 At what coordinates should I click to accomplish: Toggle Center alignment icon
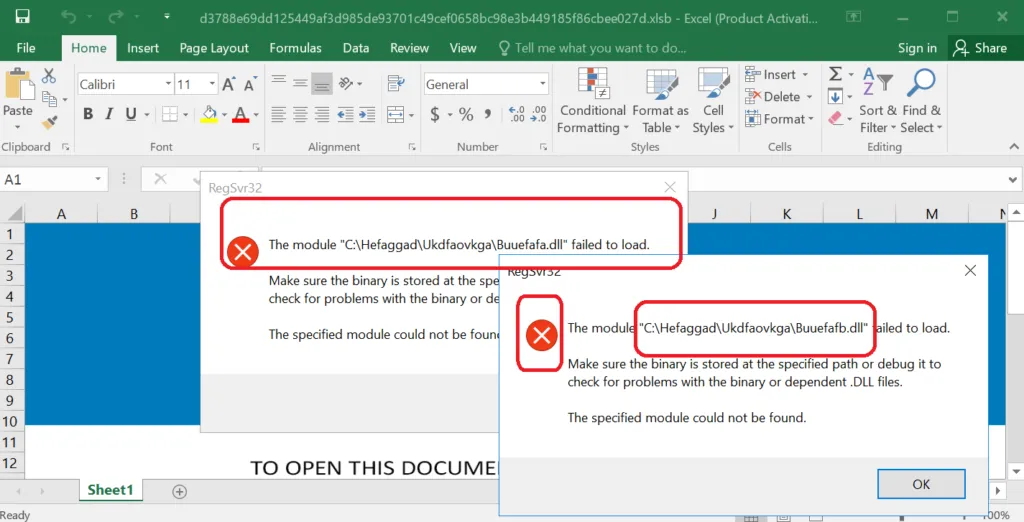(x=300, y=114)
